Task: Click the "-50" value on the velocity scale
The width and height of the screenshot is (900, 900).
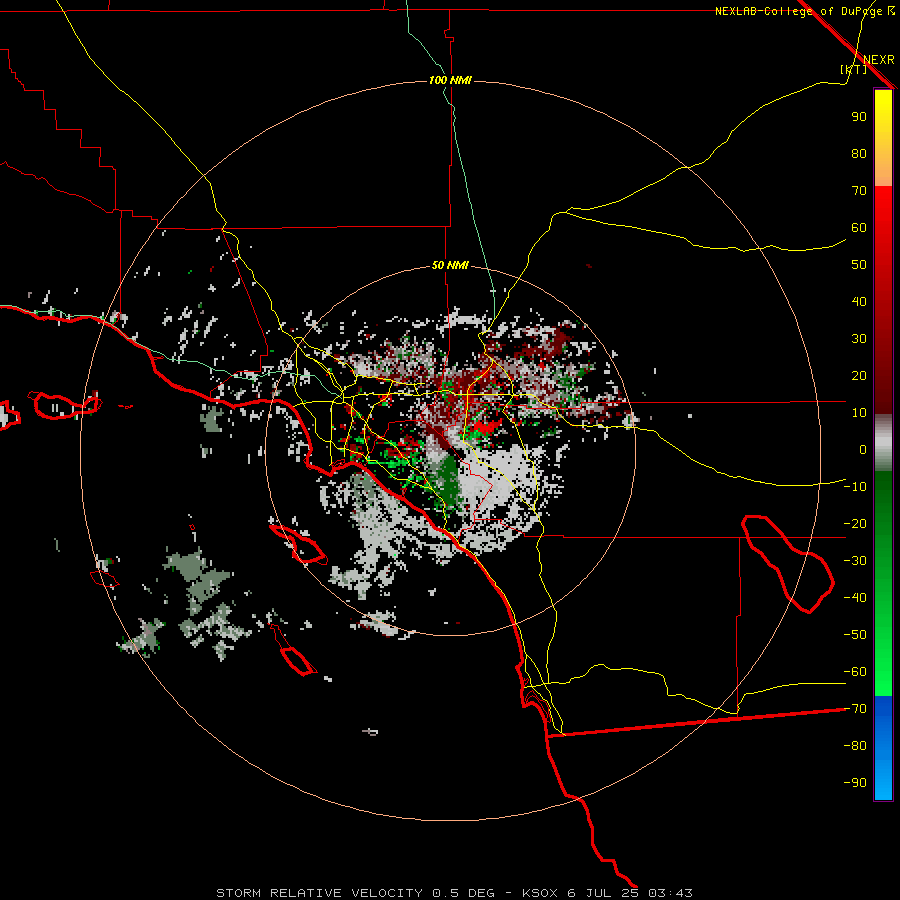Action: click(855, 635)
